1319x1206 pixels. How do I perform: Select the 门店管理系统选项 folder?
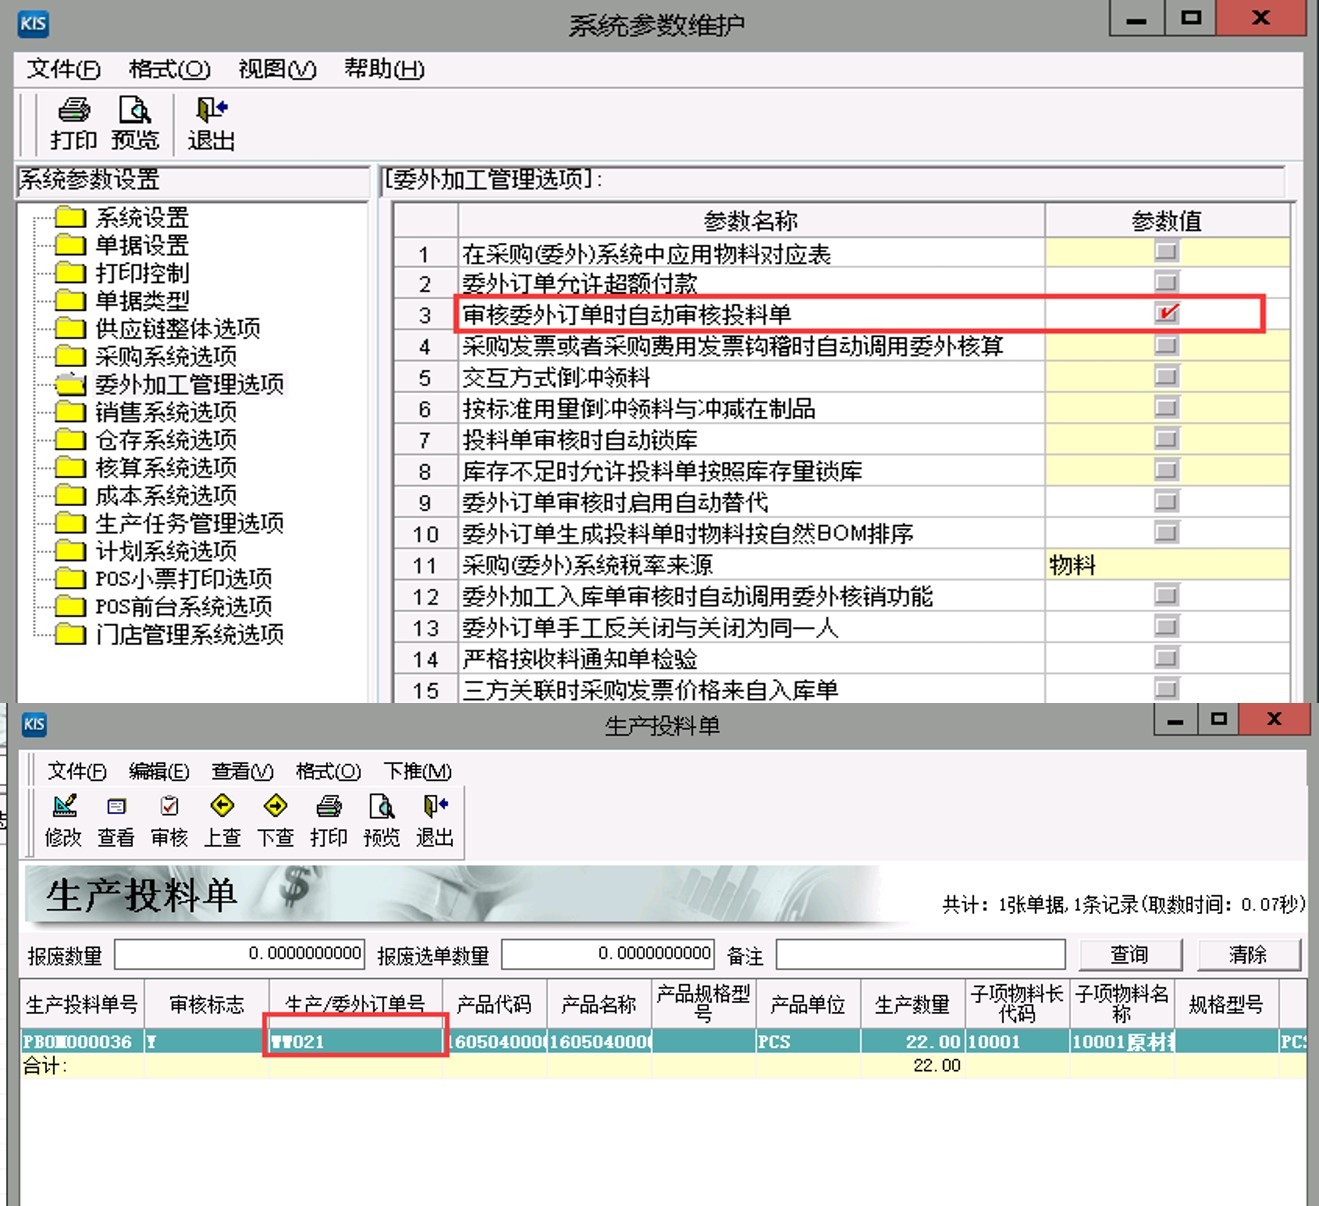(x=170, y=634)
